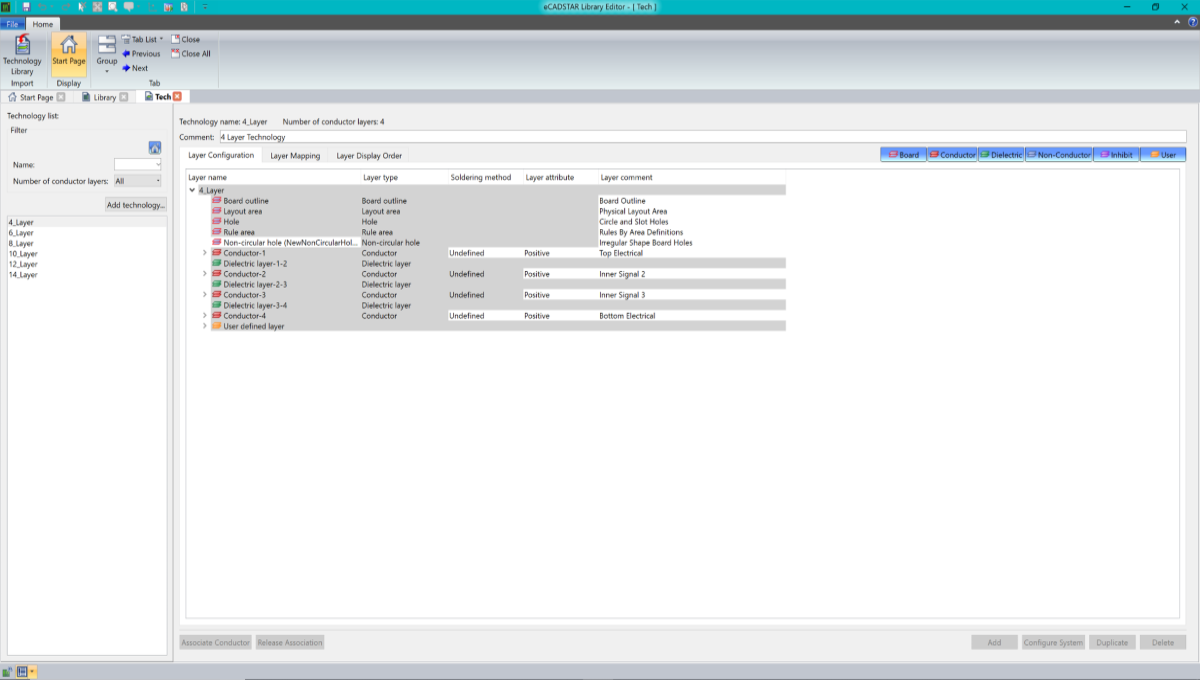Click the Close All tabs icon
The image size is (1200, 680).
point(175,54)
